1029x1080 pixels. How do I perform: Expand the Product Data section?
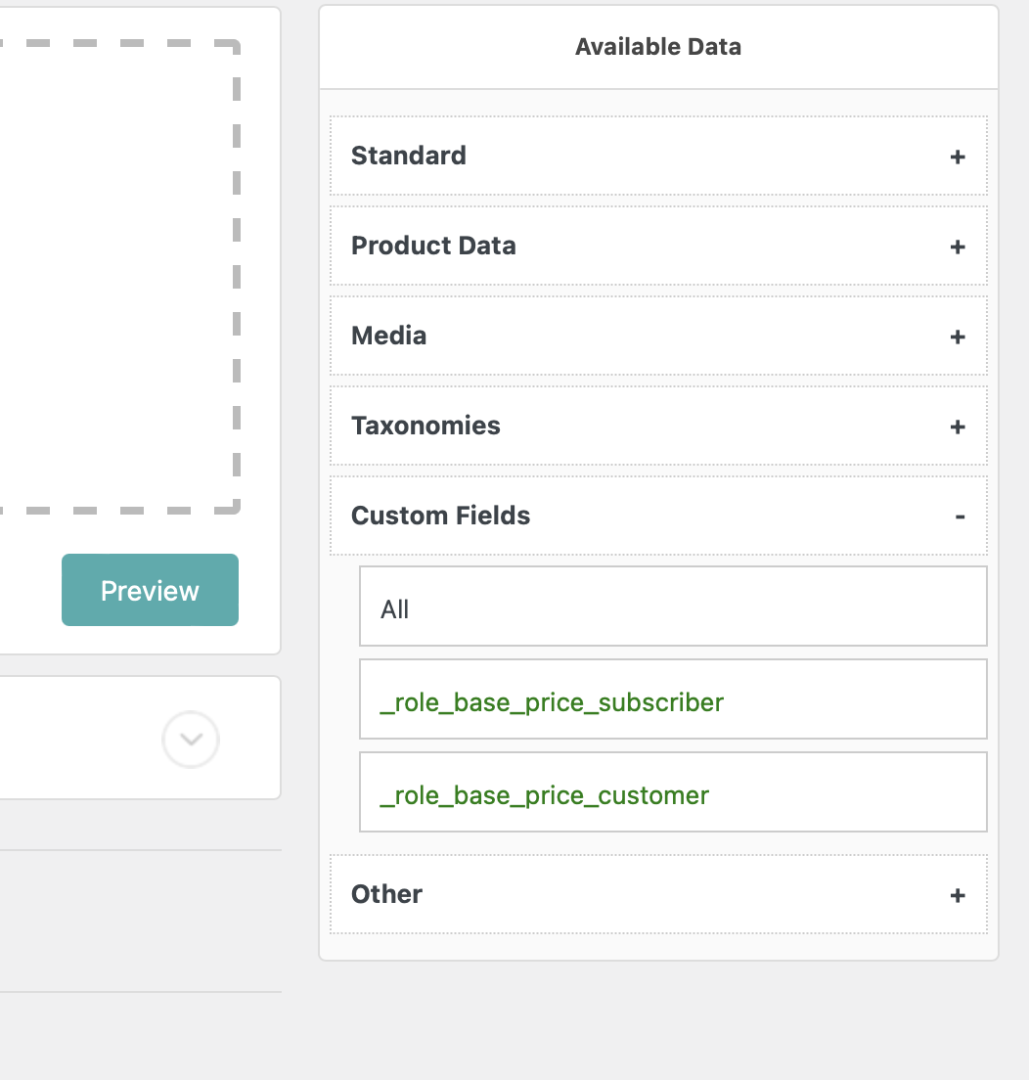(x=658, y=246)
